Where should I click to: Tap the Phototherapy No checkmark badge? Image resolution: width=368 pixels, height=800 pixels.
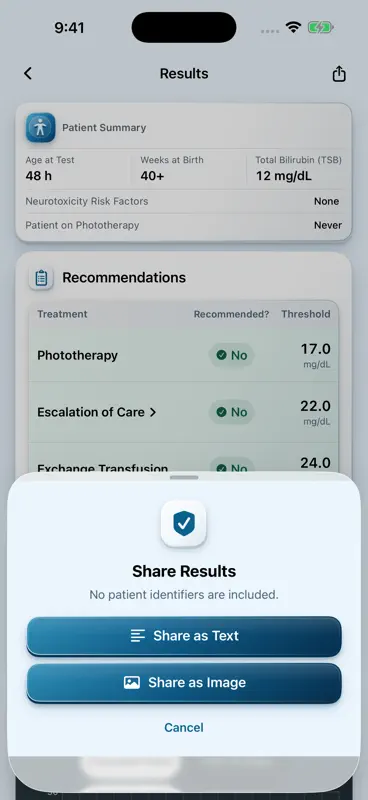(232, 355)
